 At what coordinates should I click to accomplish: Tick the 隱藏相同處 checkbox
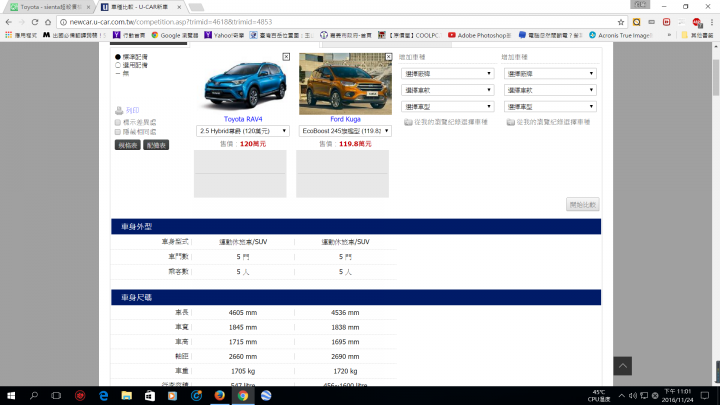[118, 131]
